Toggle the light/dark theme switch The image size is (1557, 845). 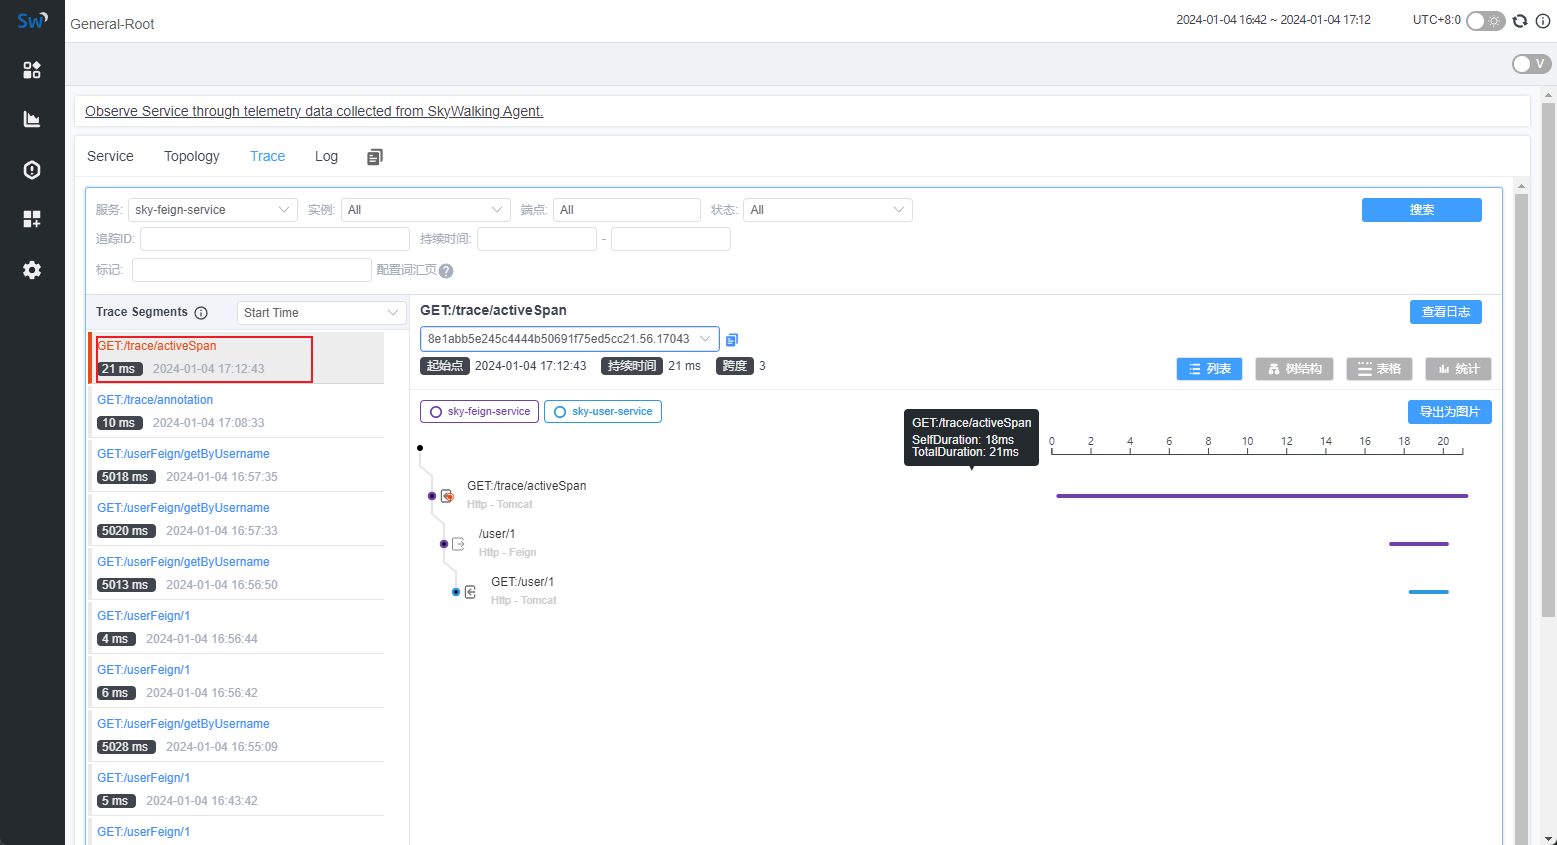1485,21
